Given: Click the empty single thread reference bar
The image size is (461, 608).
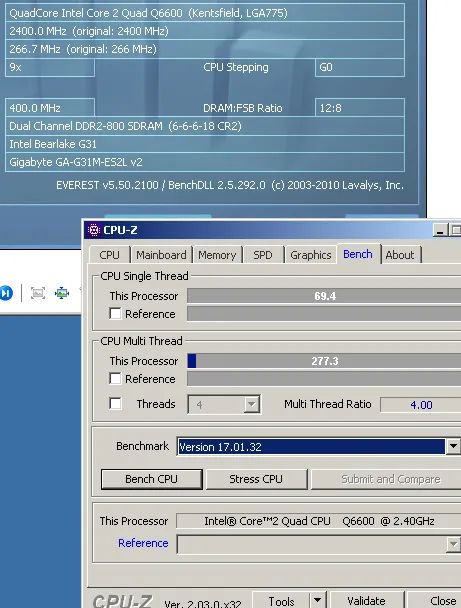Looking at the screenshot, I should pos(324,314).
